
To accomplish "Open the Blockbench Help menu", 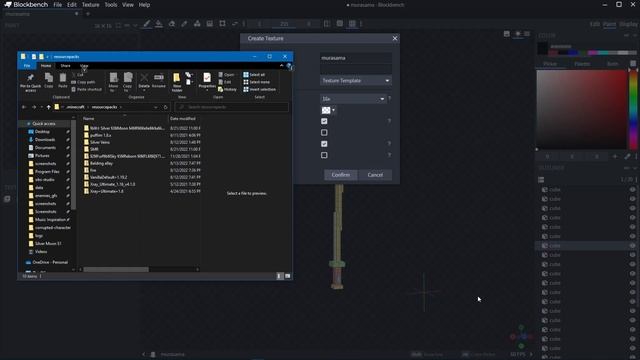I will (x=144, y=5).
